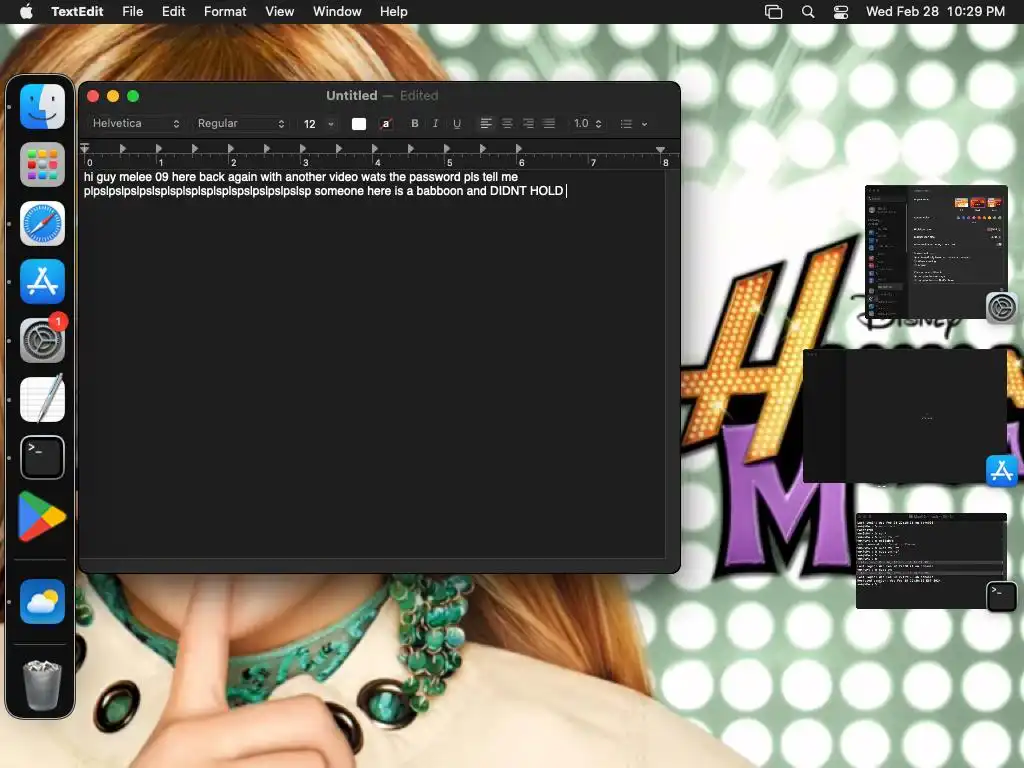
Task: Open the Regular typeface dropdown
Action: (241, 123)
